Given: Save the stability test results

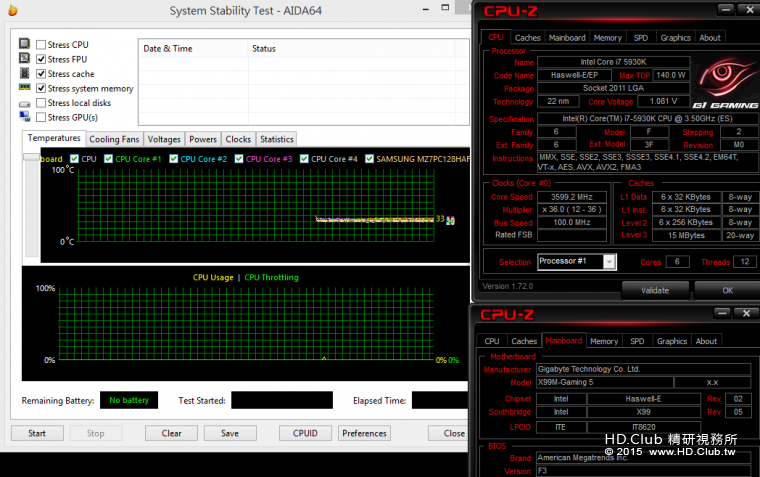Looking at the screenshot, I should pyautogui.click(x=230, y=433).
